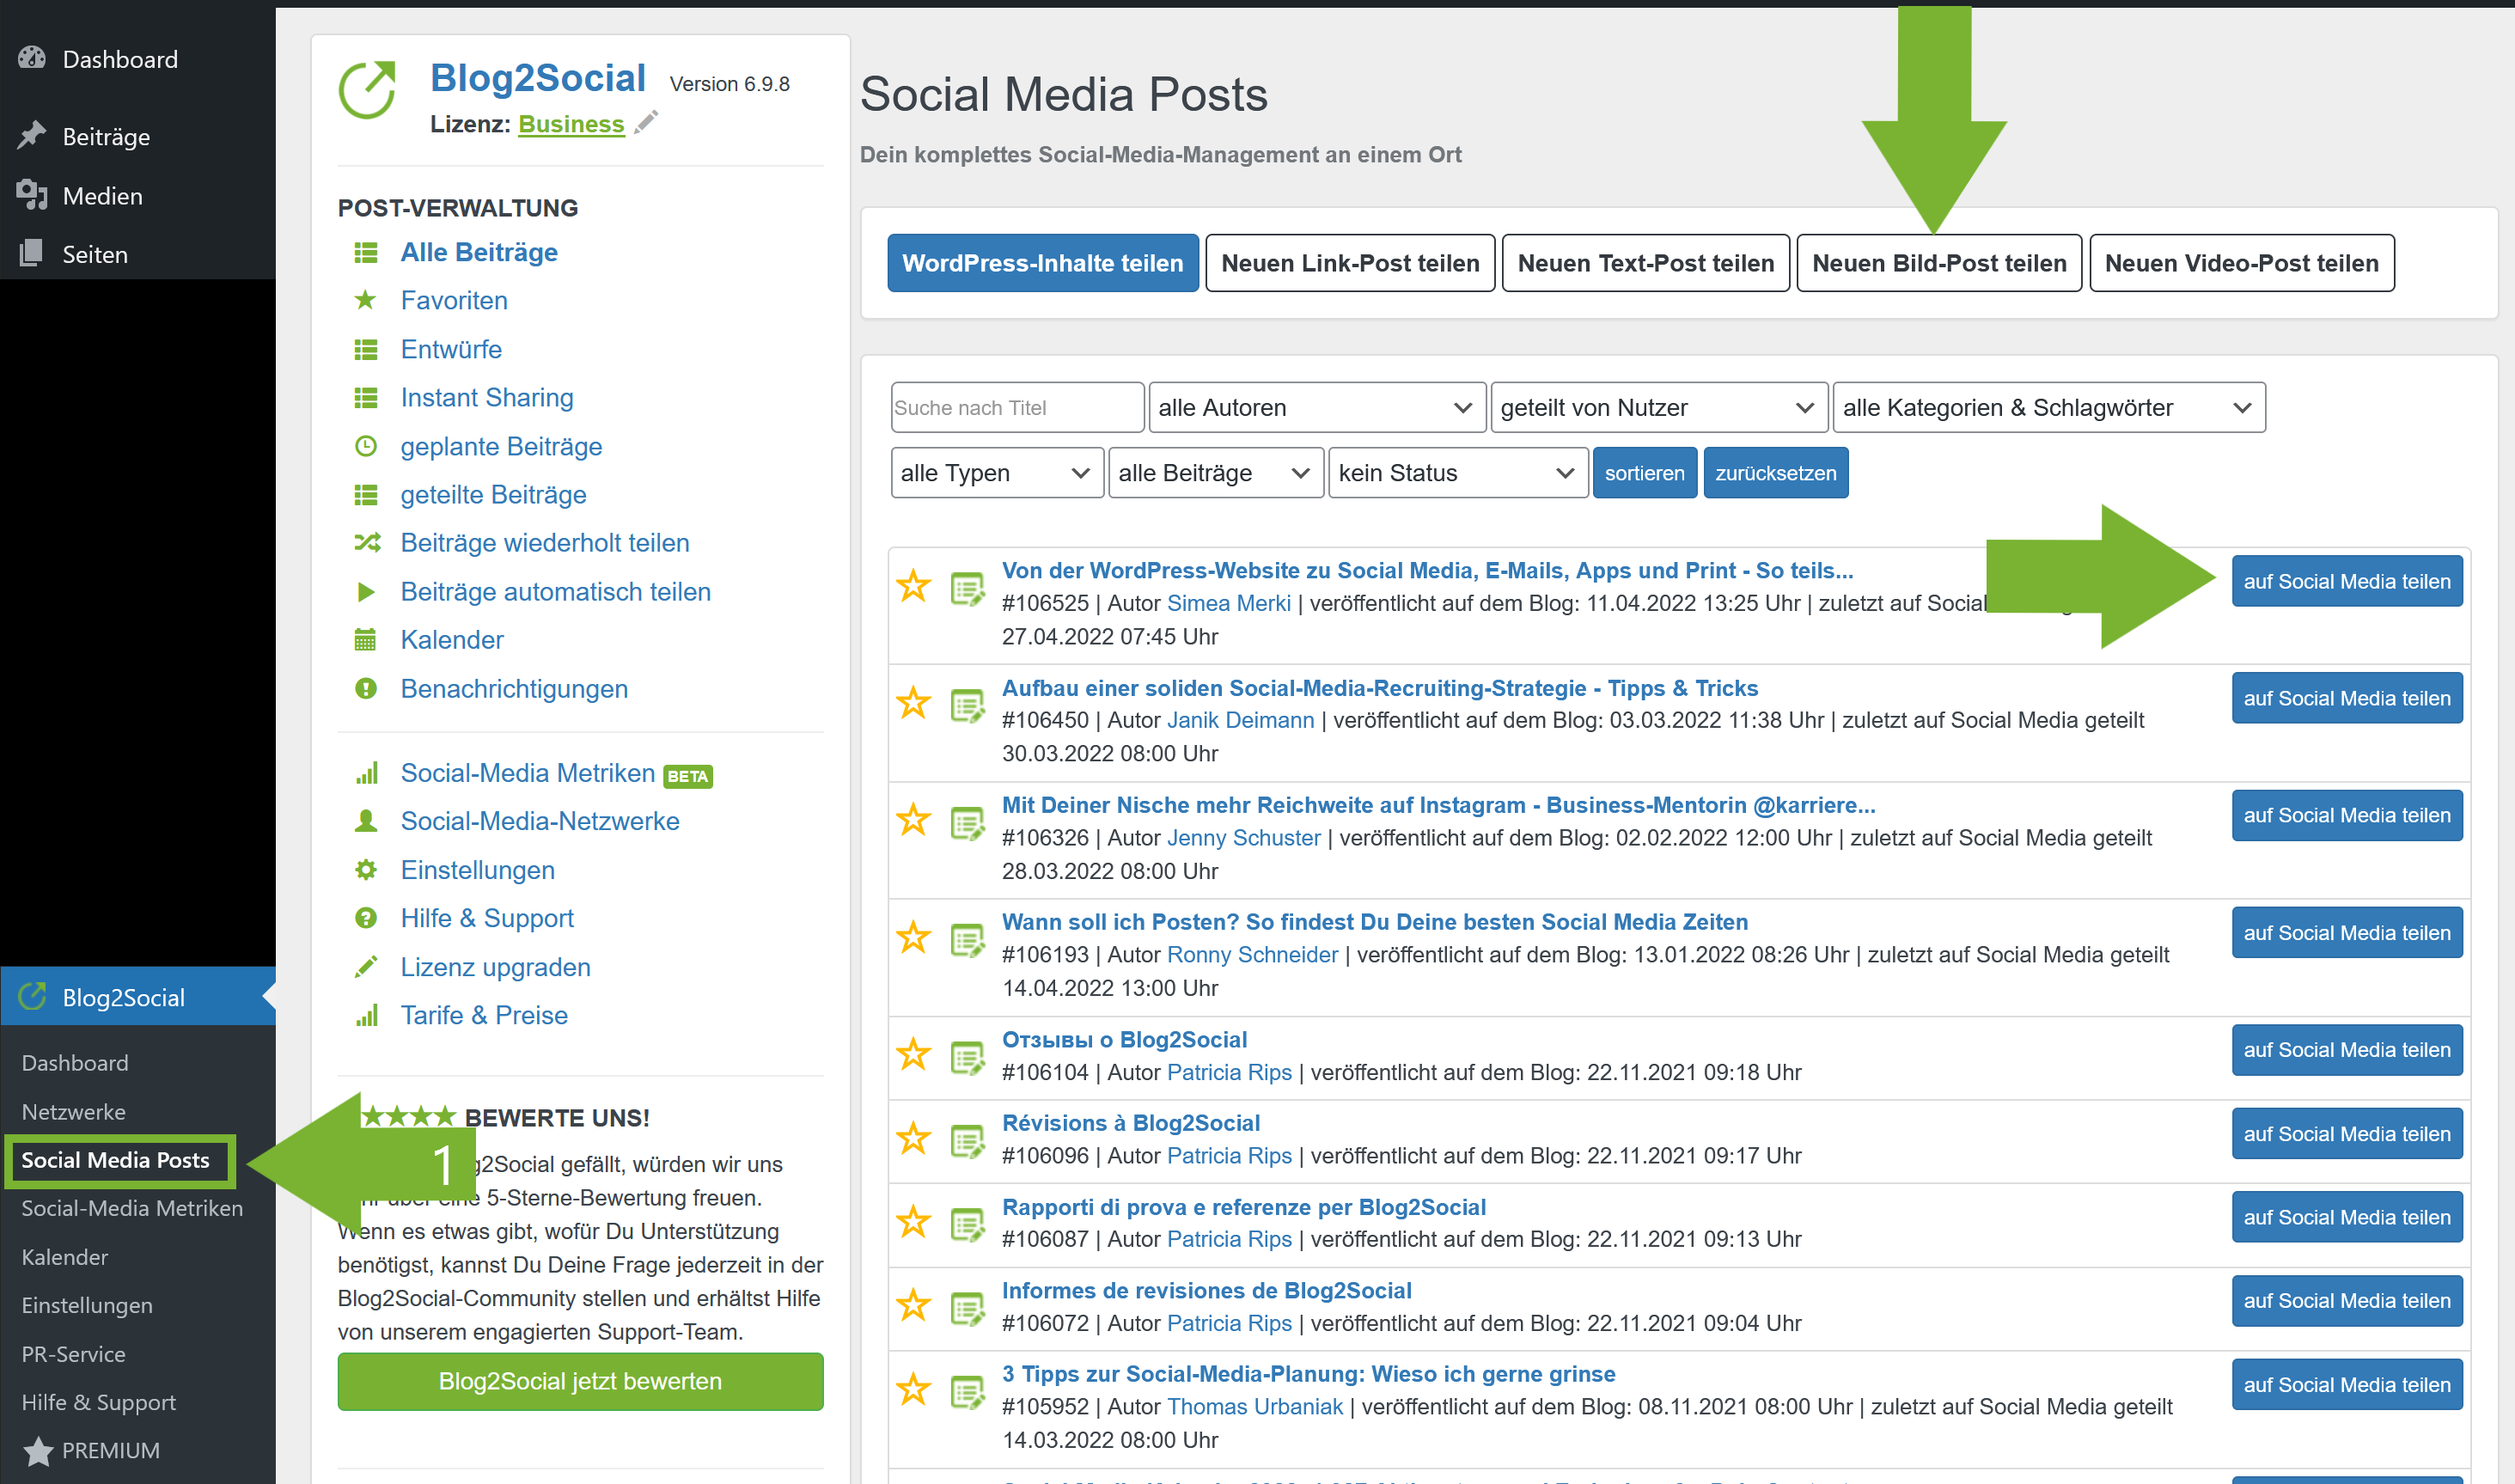
Task: Click the sortieren button
Action: 1645,473
